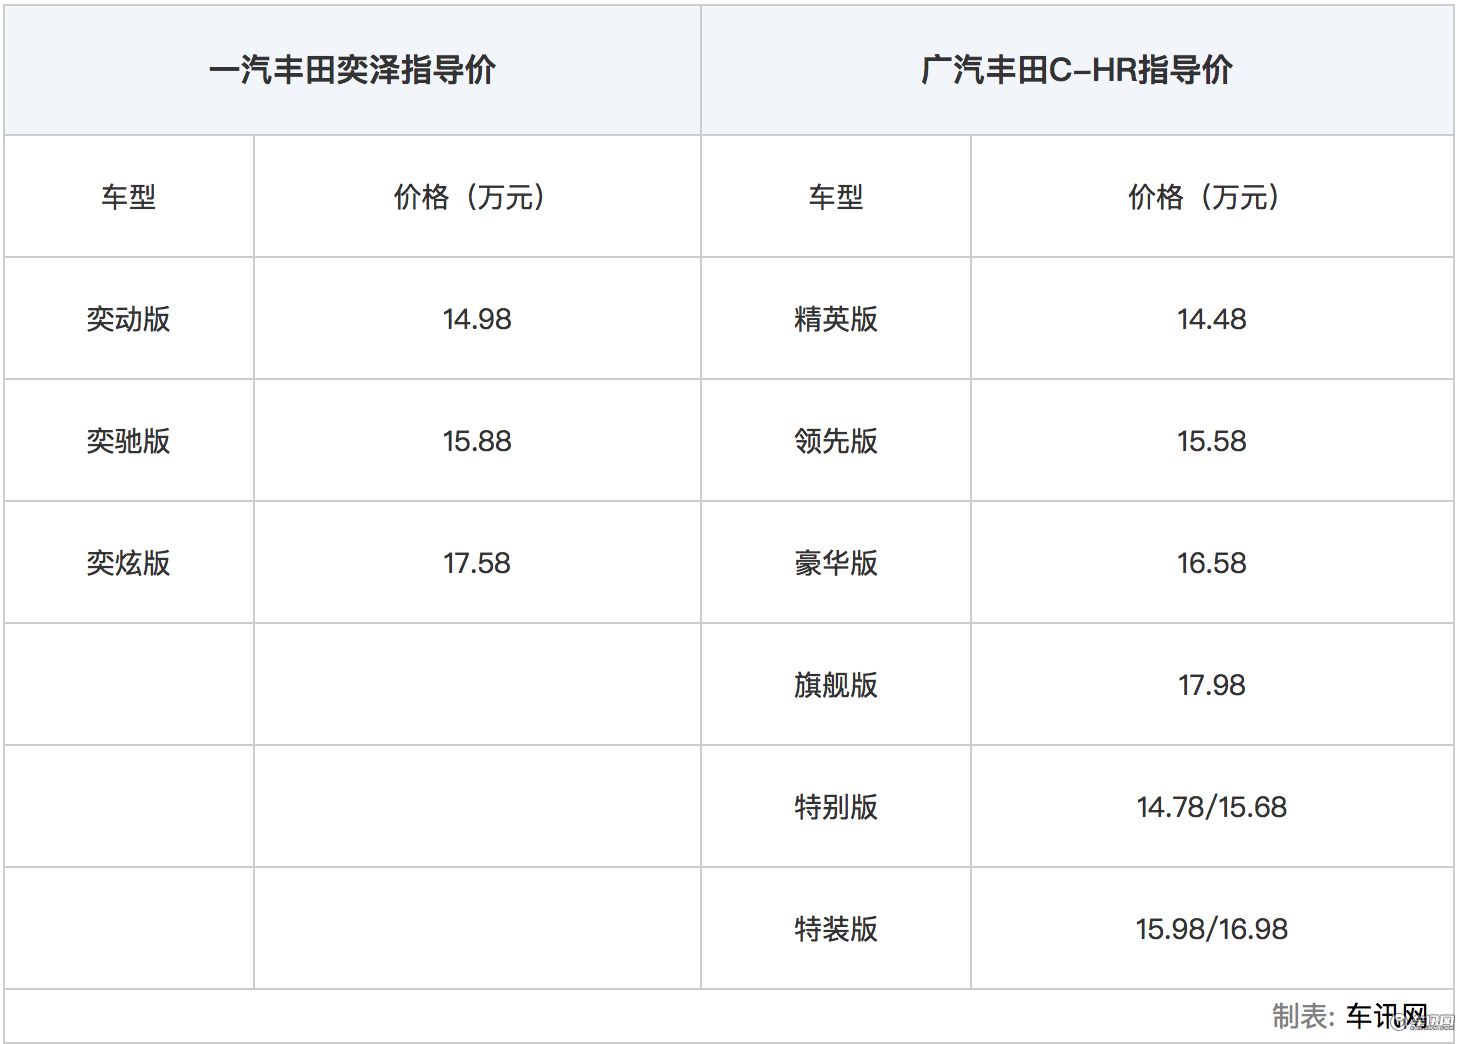Screen dimensions: 1460x1044
Task: Select the 奕驰版 row label
Action: click(x=129, y=441)
